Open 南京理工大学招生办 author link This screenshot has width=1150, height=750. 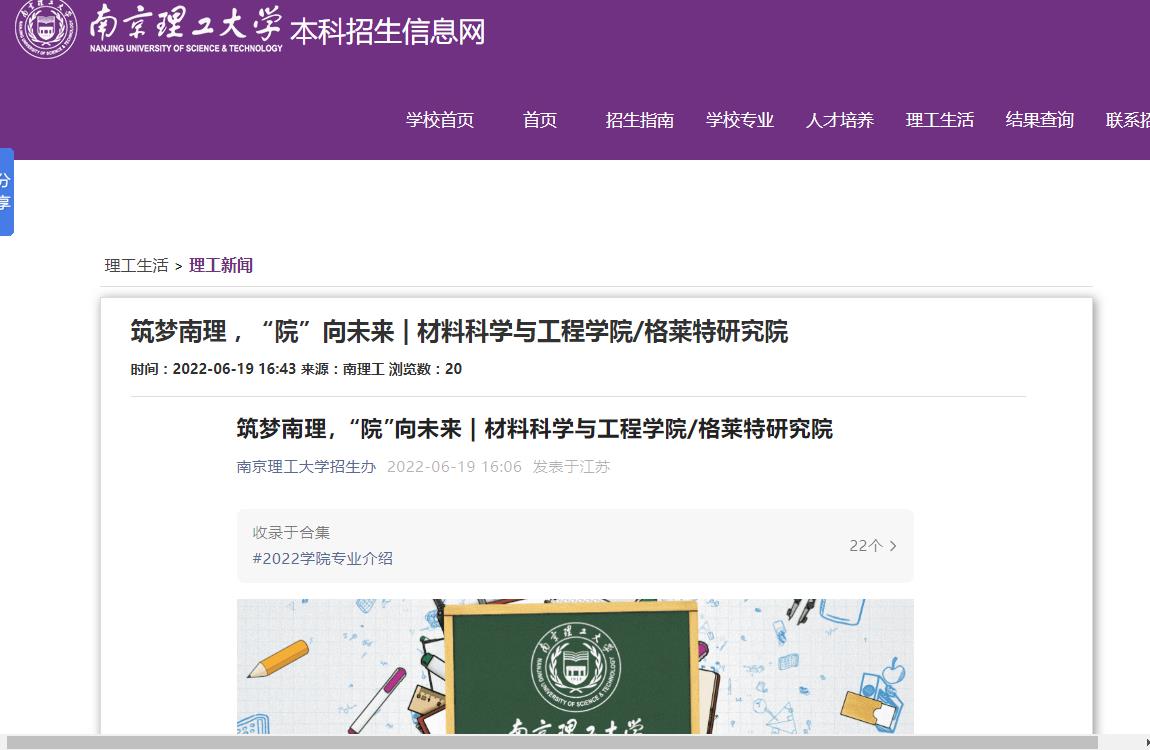tap(306, 467)
